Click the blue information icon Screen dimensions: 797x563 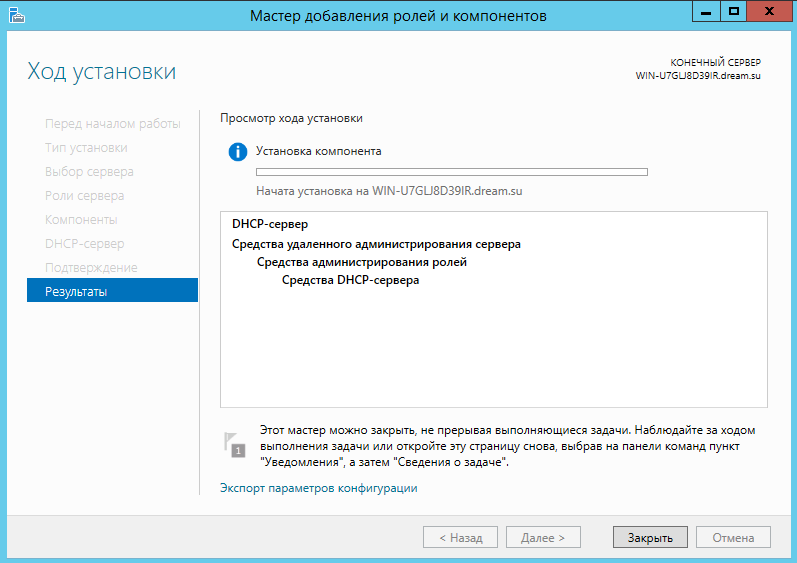237,151
